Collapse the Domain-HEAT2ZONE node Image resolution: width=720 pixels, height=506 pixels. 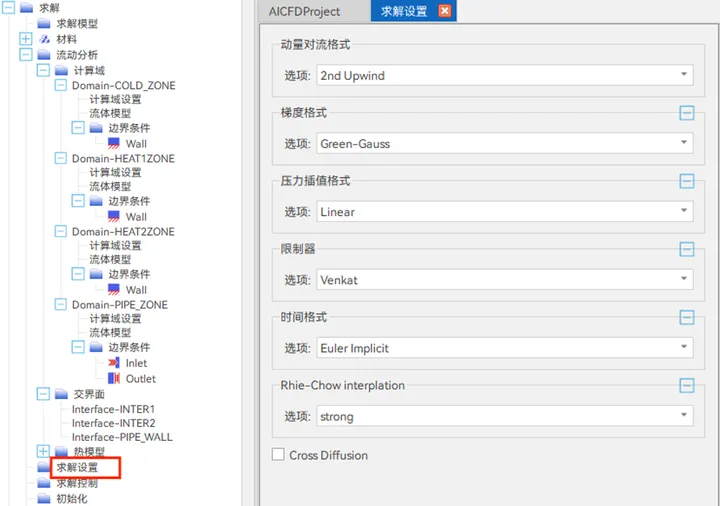coord(61,231)
